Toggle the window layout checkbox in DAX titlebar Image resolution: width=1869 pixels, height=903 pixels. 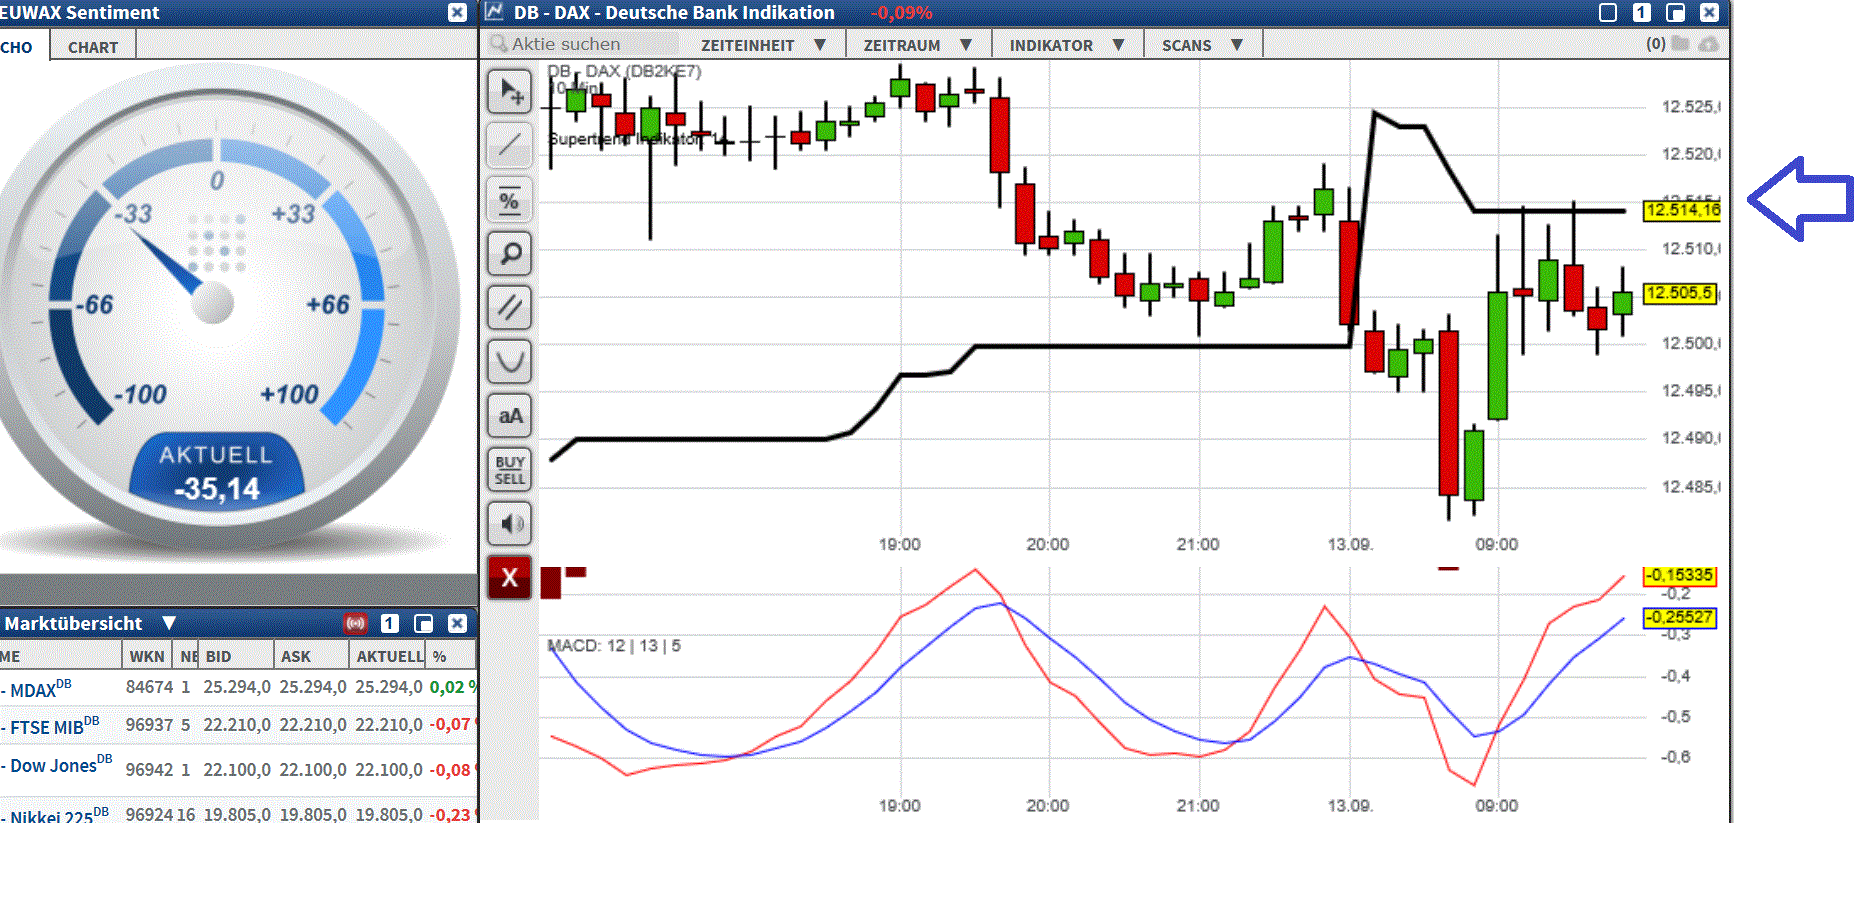[1606, 13]
